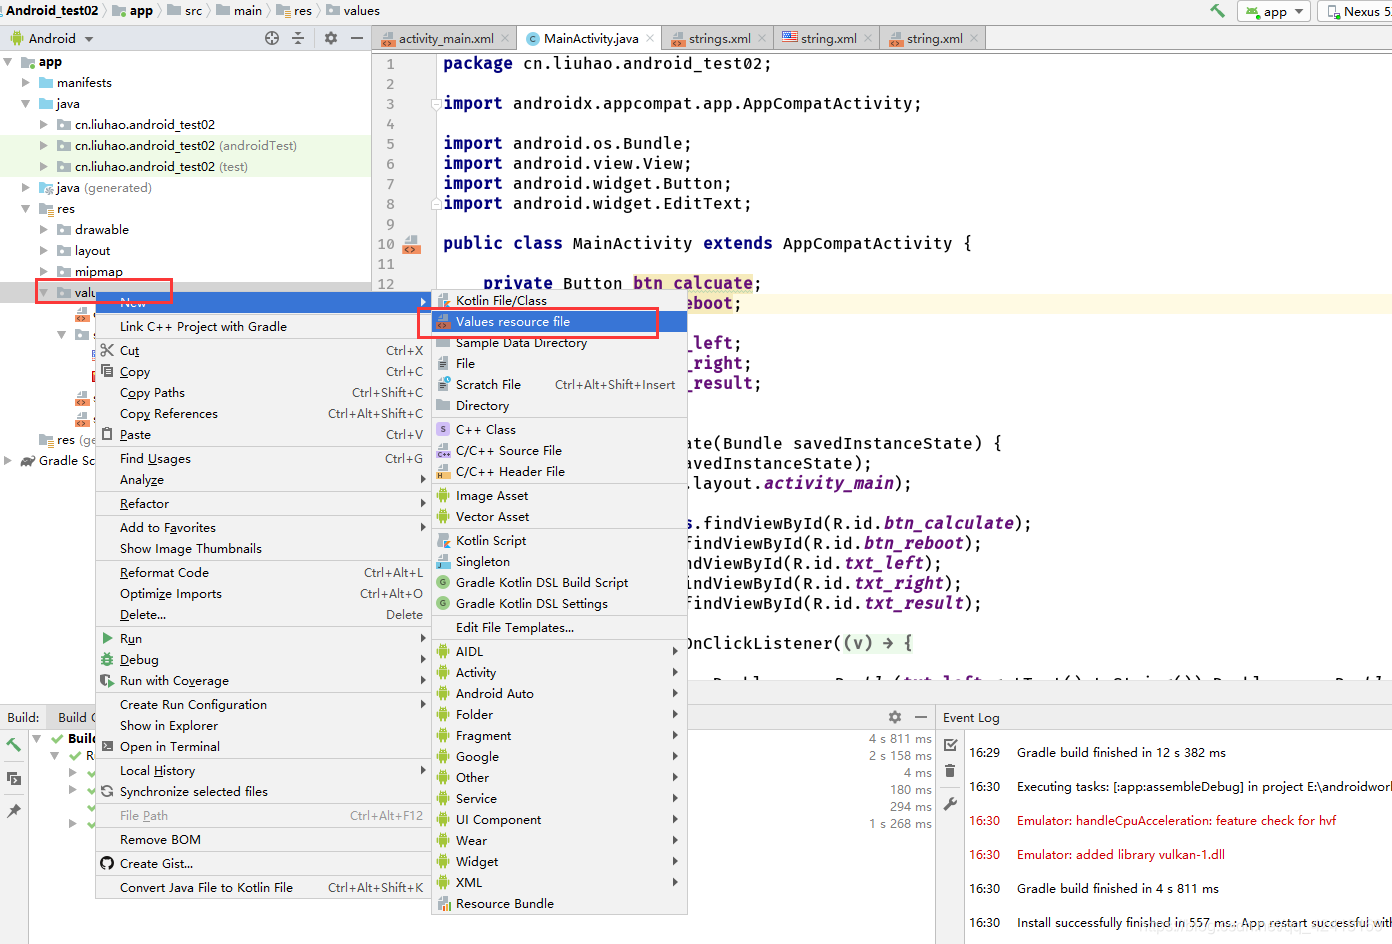
Task: Select Directory in New submenu
Action: [559, 405]
